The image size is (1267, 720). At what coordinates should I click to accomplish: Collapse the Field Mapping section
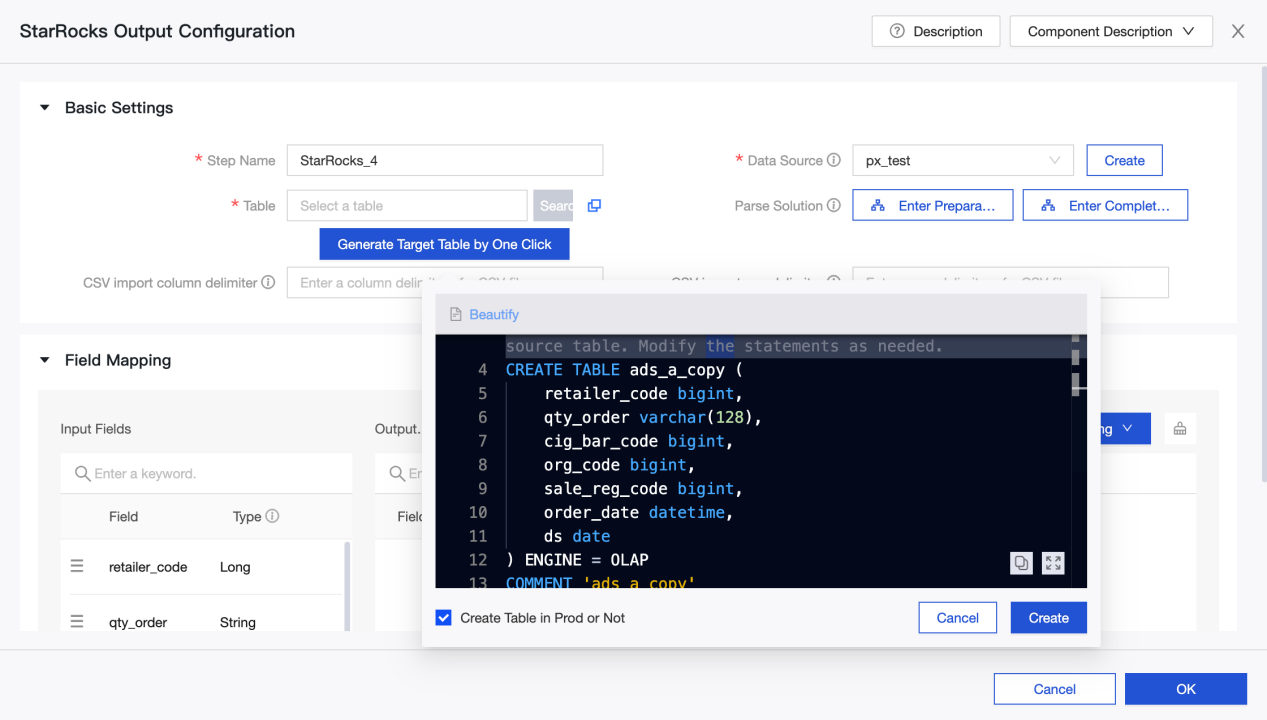(x=45, y=360)
